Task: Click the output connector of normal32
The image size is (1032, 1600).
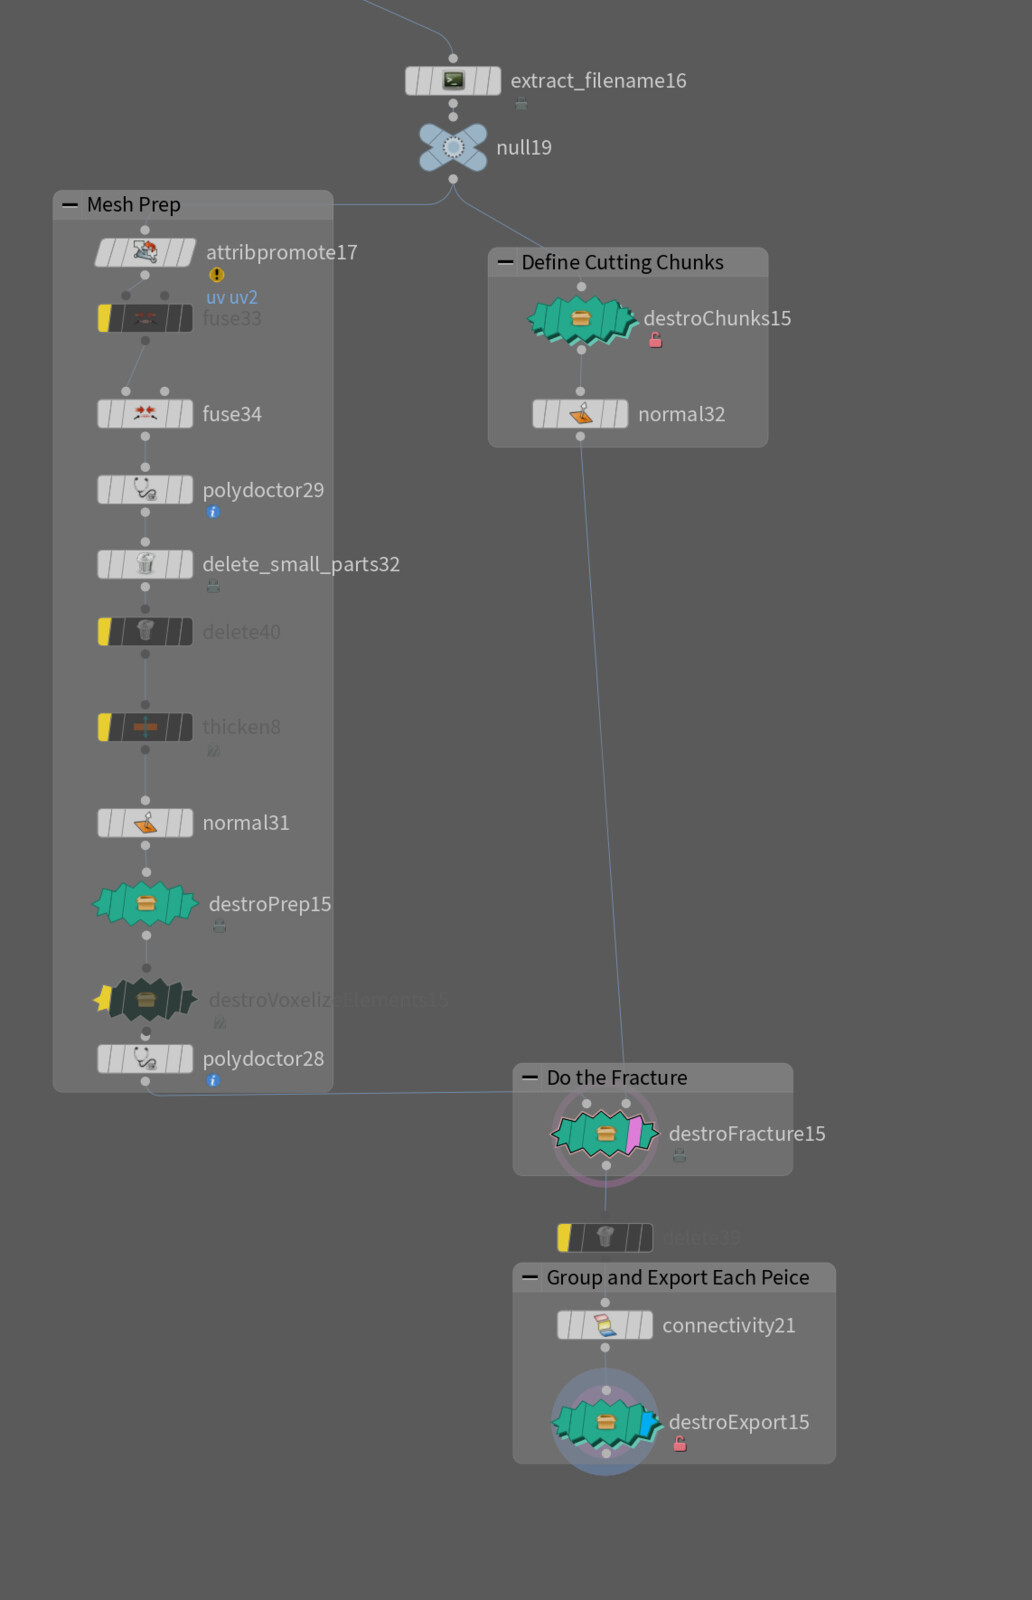Action: [x=580, y=436]
